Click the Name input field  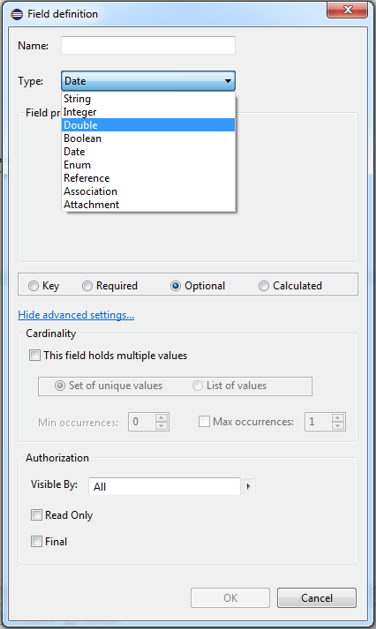click(x=148, y=45)
